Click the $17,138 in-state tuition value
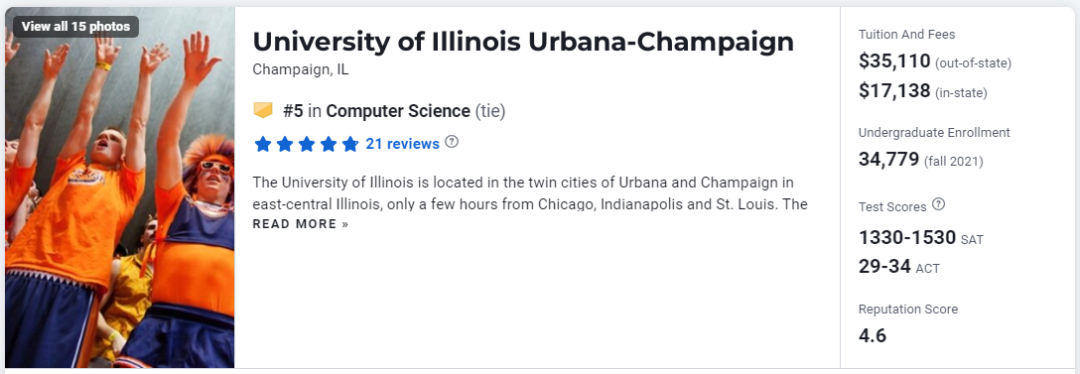Screen dimensions: 1080x374 (894, 90)
